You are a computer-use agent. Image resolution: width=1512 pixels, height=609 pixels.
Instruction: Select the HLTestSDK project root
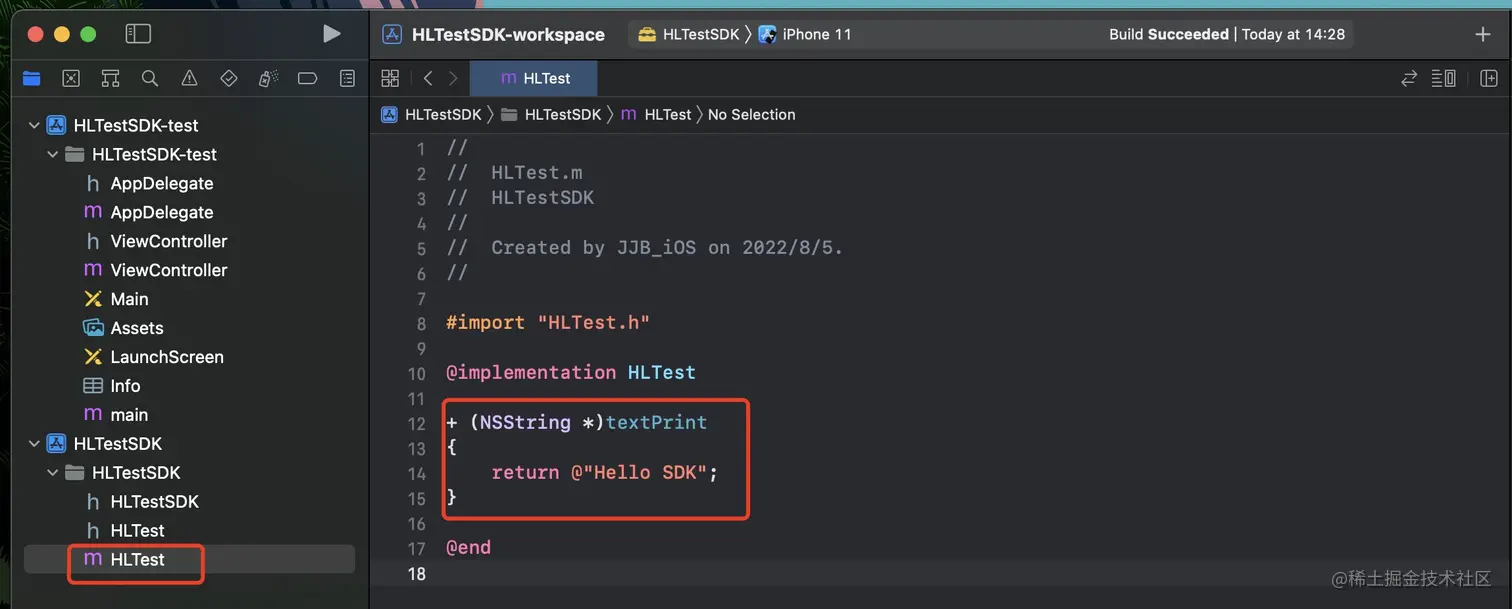(x=118, y=443)
